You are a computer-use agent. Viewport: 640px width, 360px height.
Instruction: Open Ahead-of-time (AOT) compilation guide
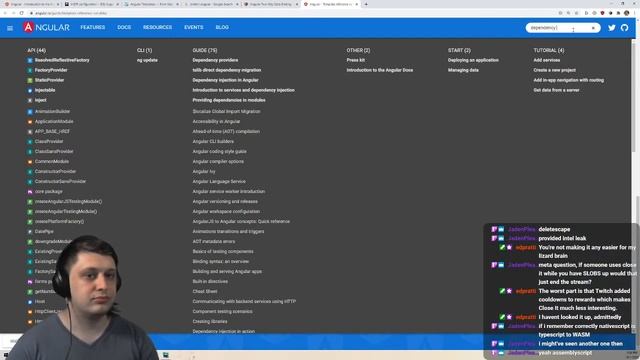(226, 131)
